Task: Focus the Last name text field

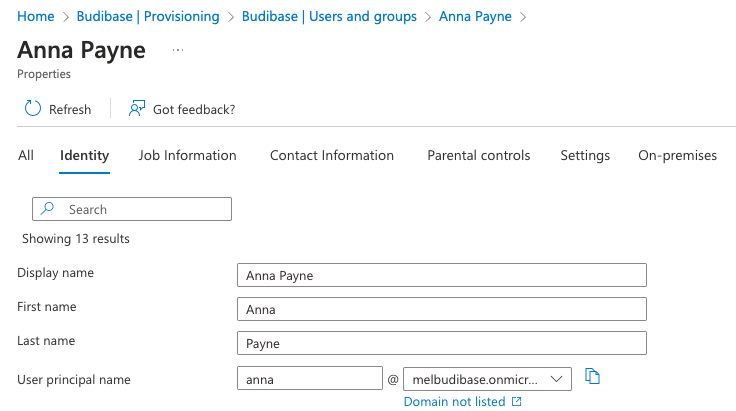Action: tap(441, 343)
